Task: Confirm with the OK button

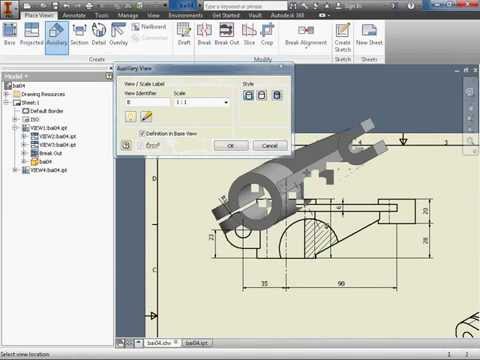Action: click(231, 146)
